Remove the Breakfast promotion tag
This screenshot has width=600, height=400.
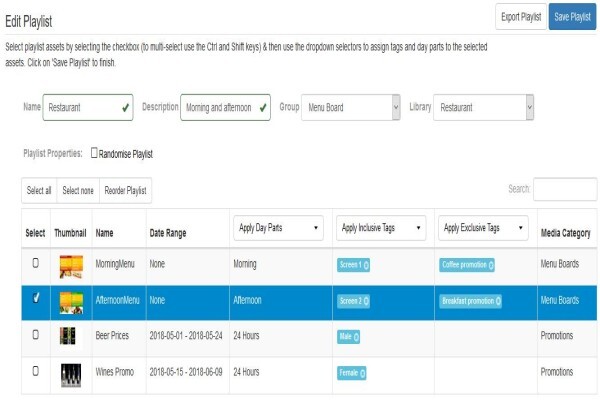[x=498, y=301]
